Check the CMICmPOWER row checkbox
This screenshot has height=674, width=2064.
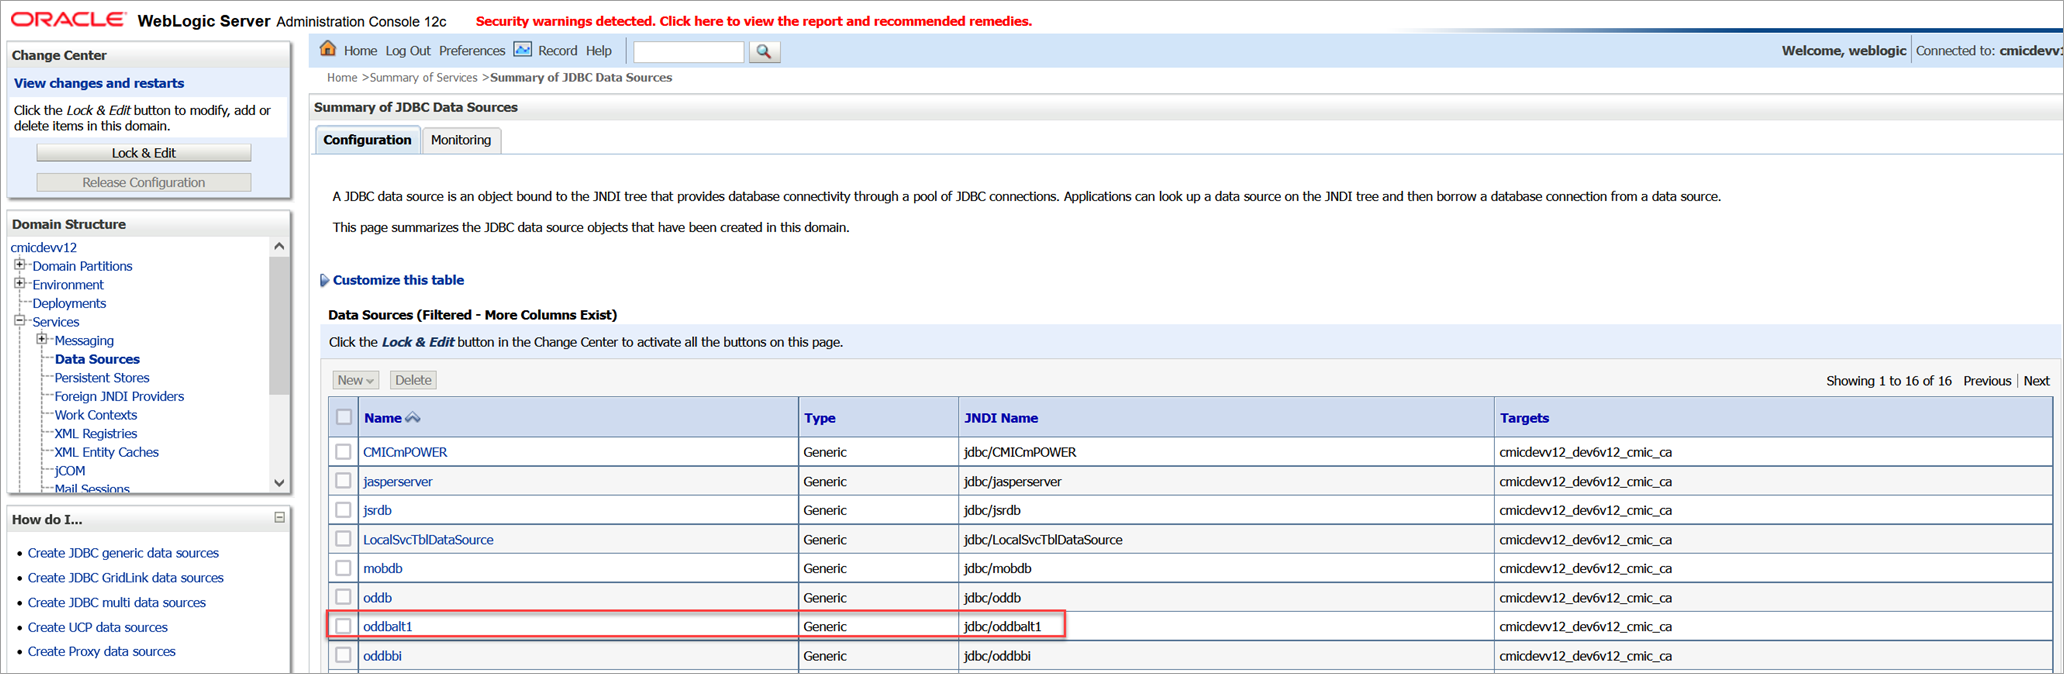tap(343, 452)
